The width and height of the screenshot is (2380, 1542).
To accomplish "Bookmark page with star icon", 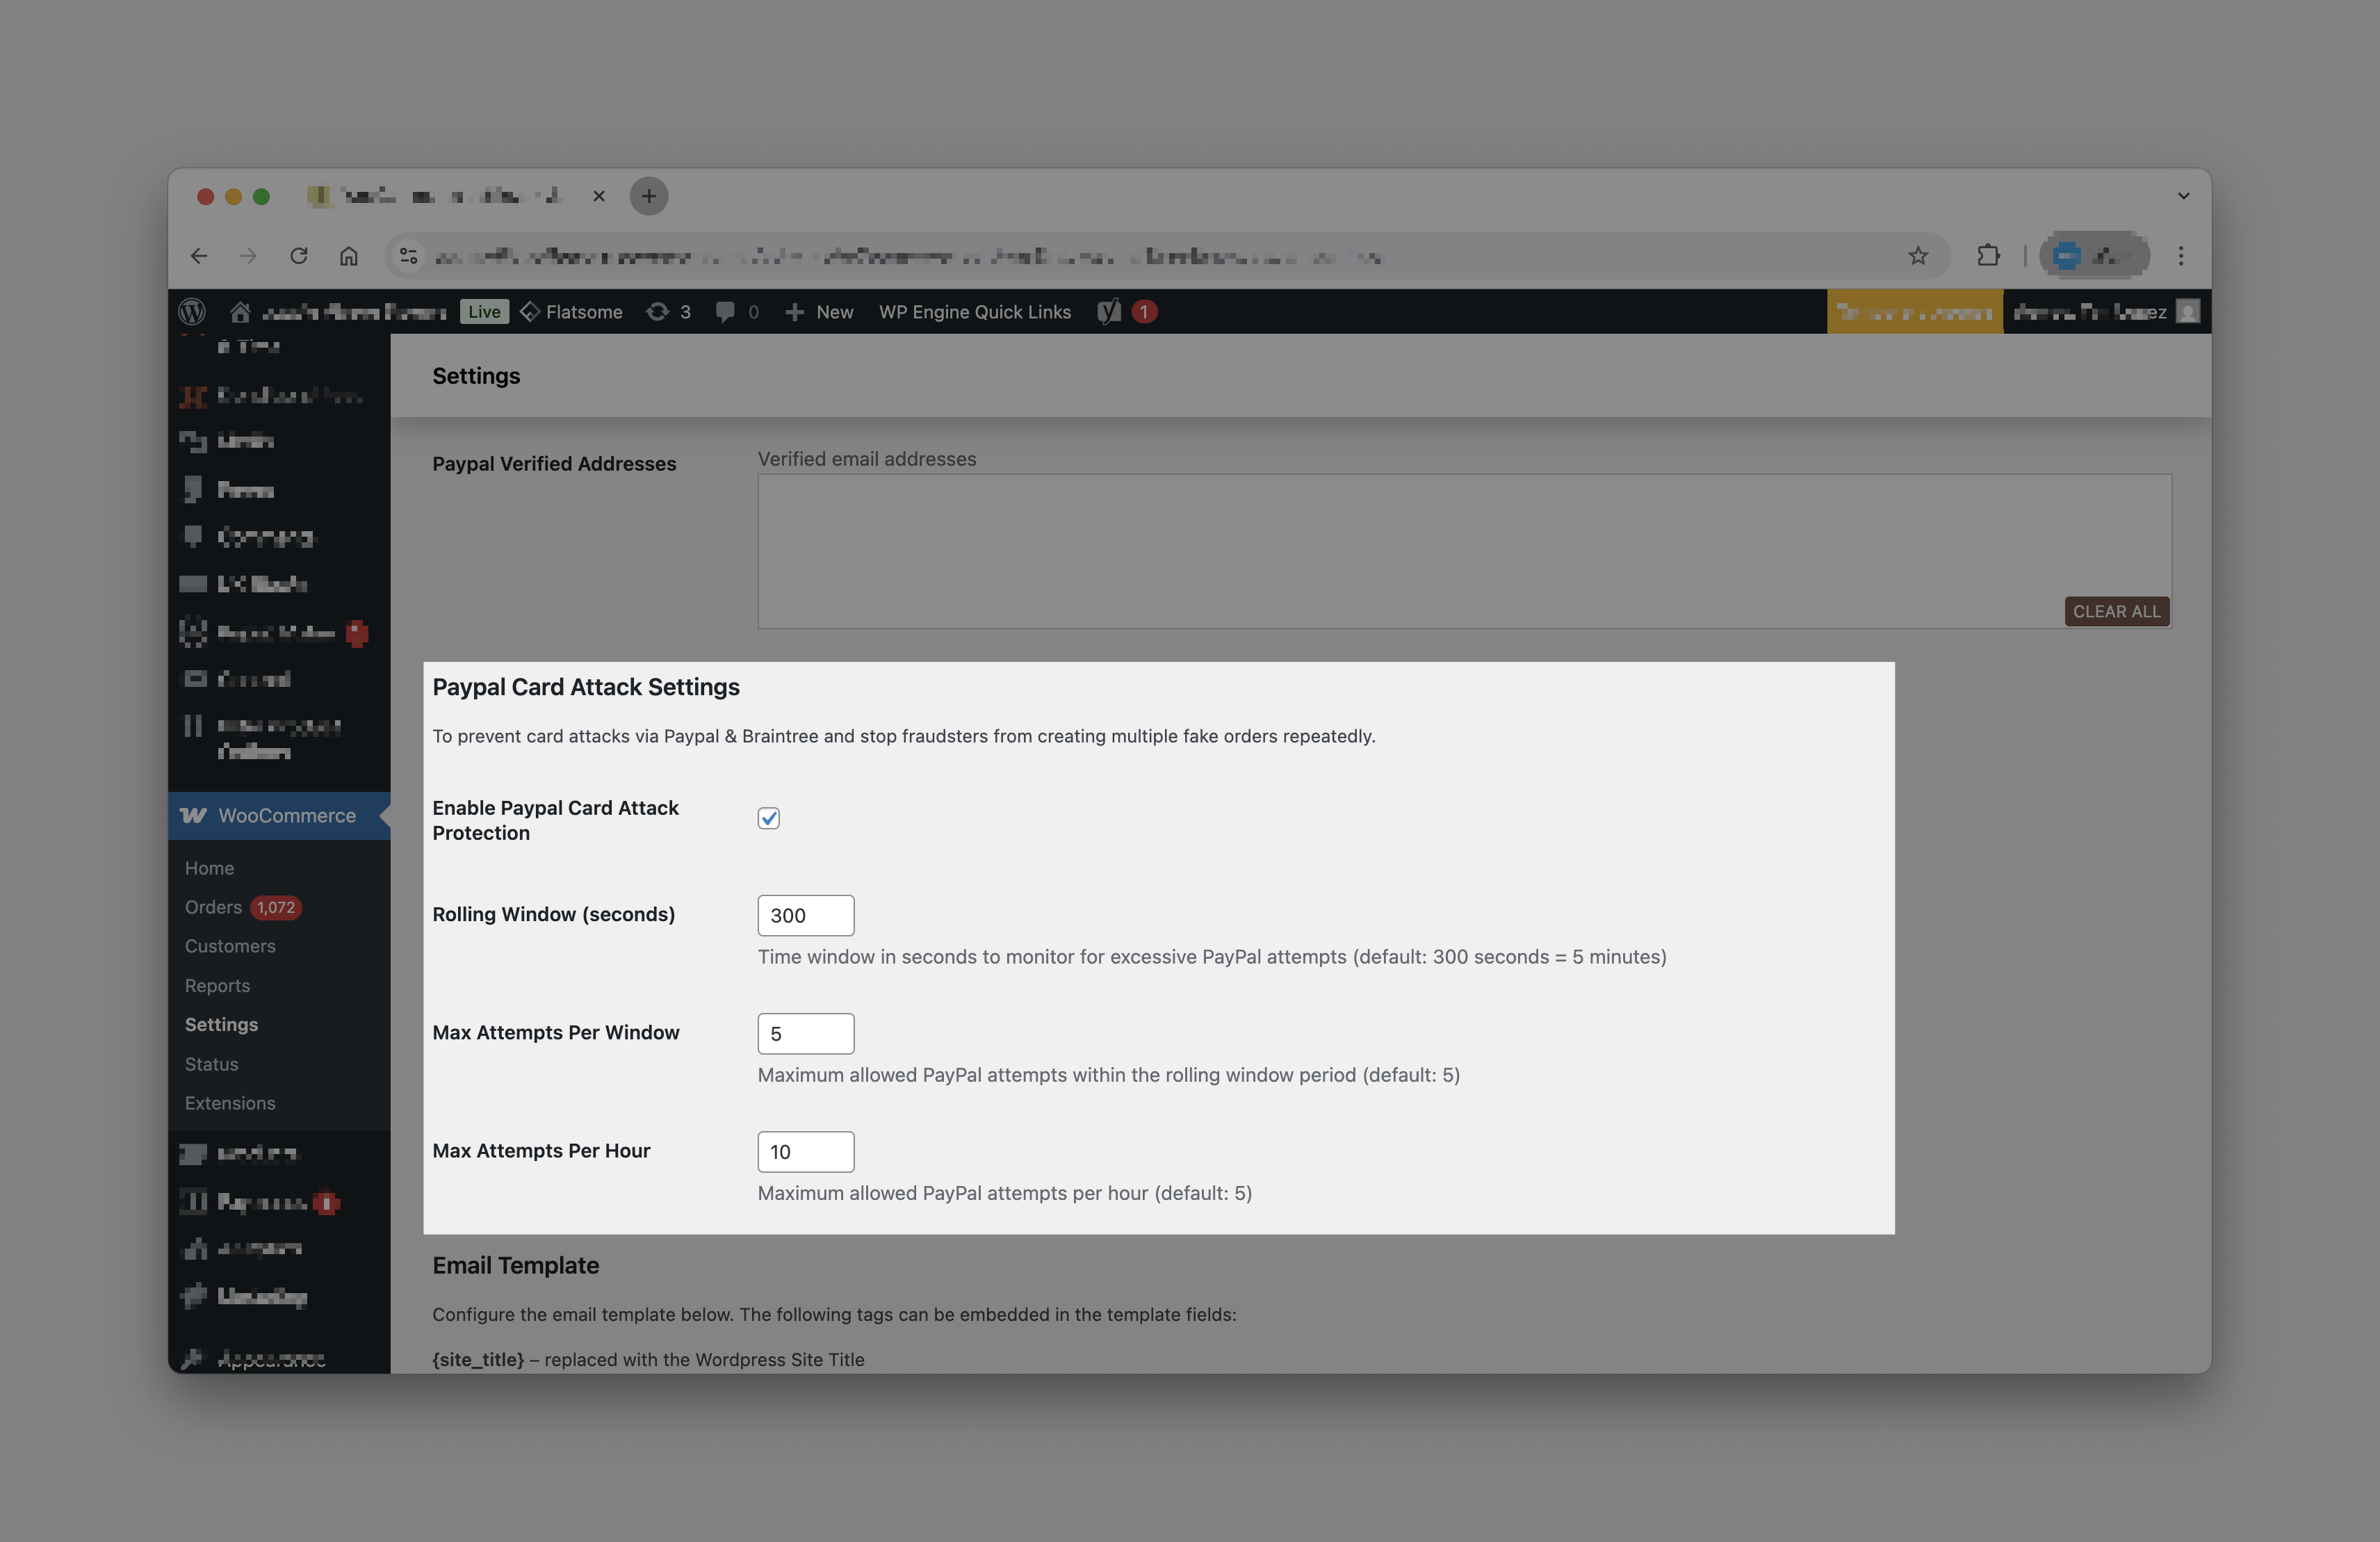I will pos(1917,256).
